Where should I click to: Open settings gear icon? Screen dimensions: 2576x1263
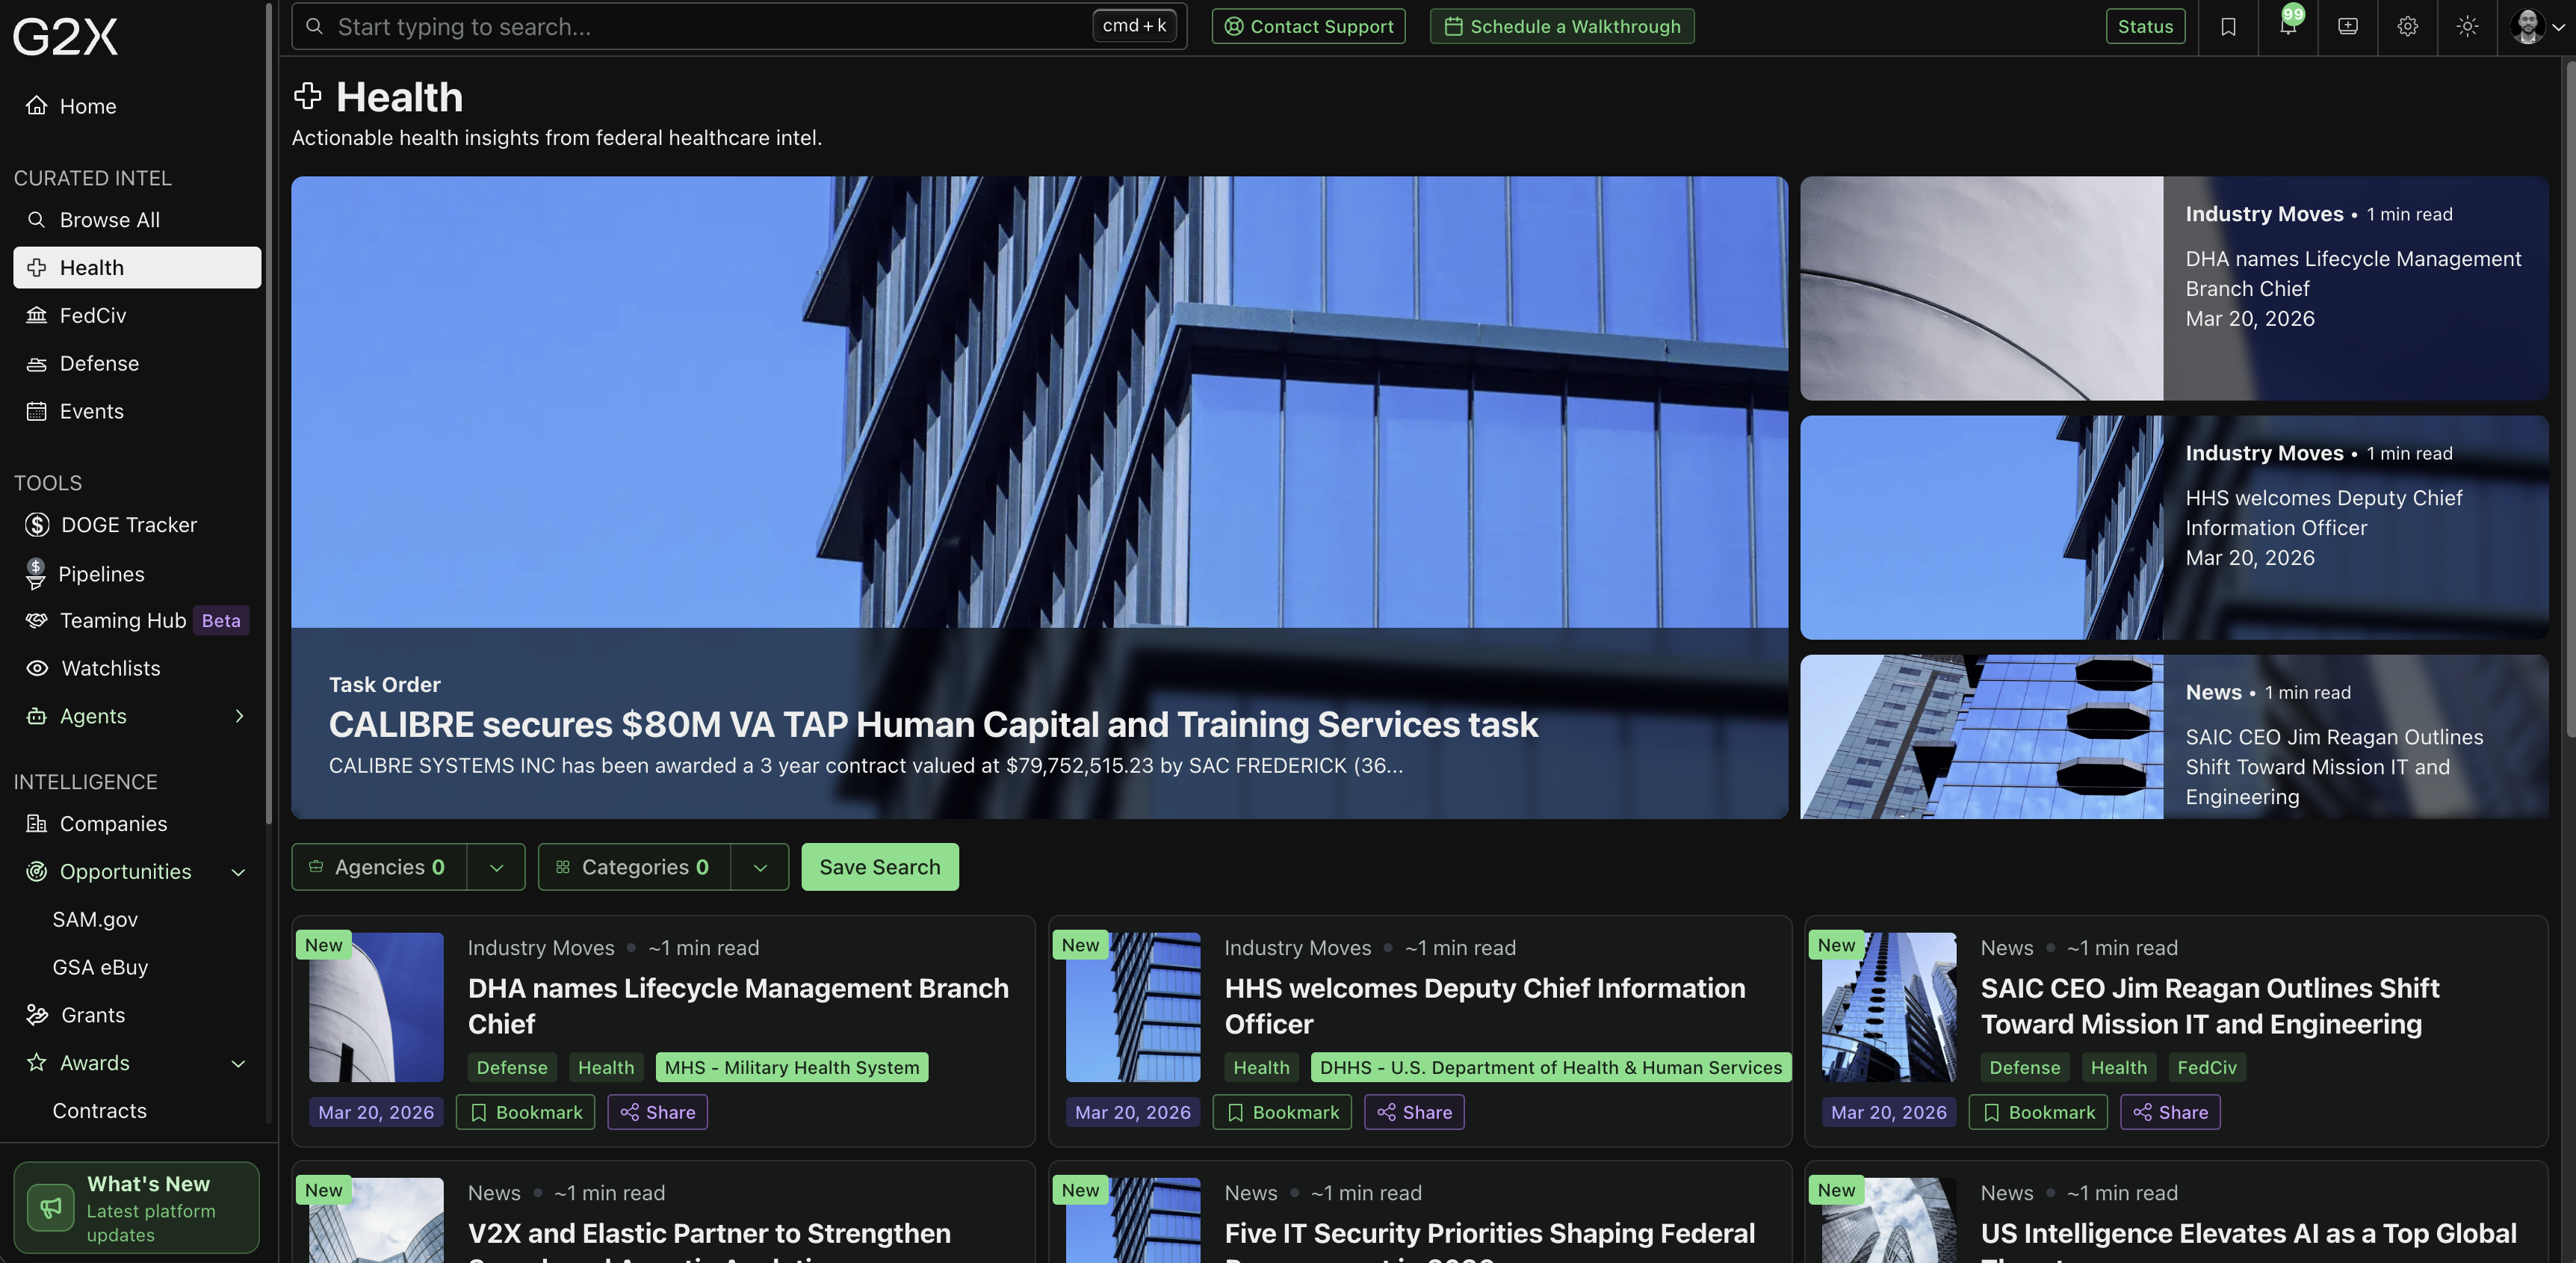click(x=2408, y=27)
